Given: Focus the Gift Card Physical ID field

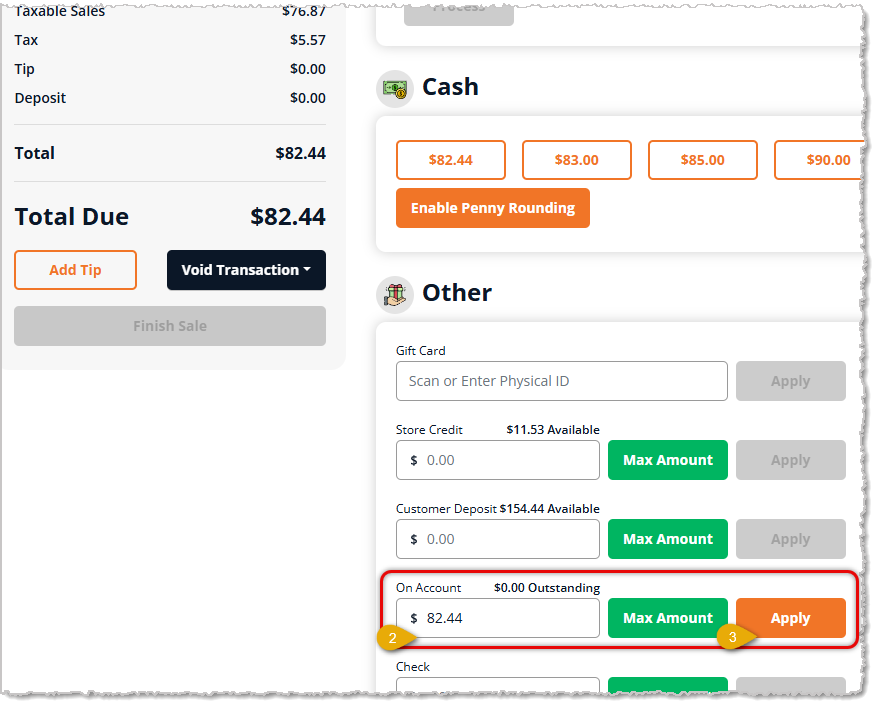Looking at the screenshot, I should [562, 381].
